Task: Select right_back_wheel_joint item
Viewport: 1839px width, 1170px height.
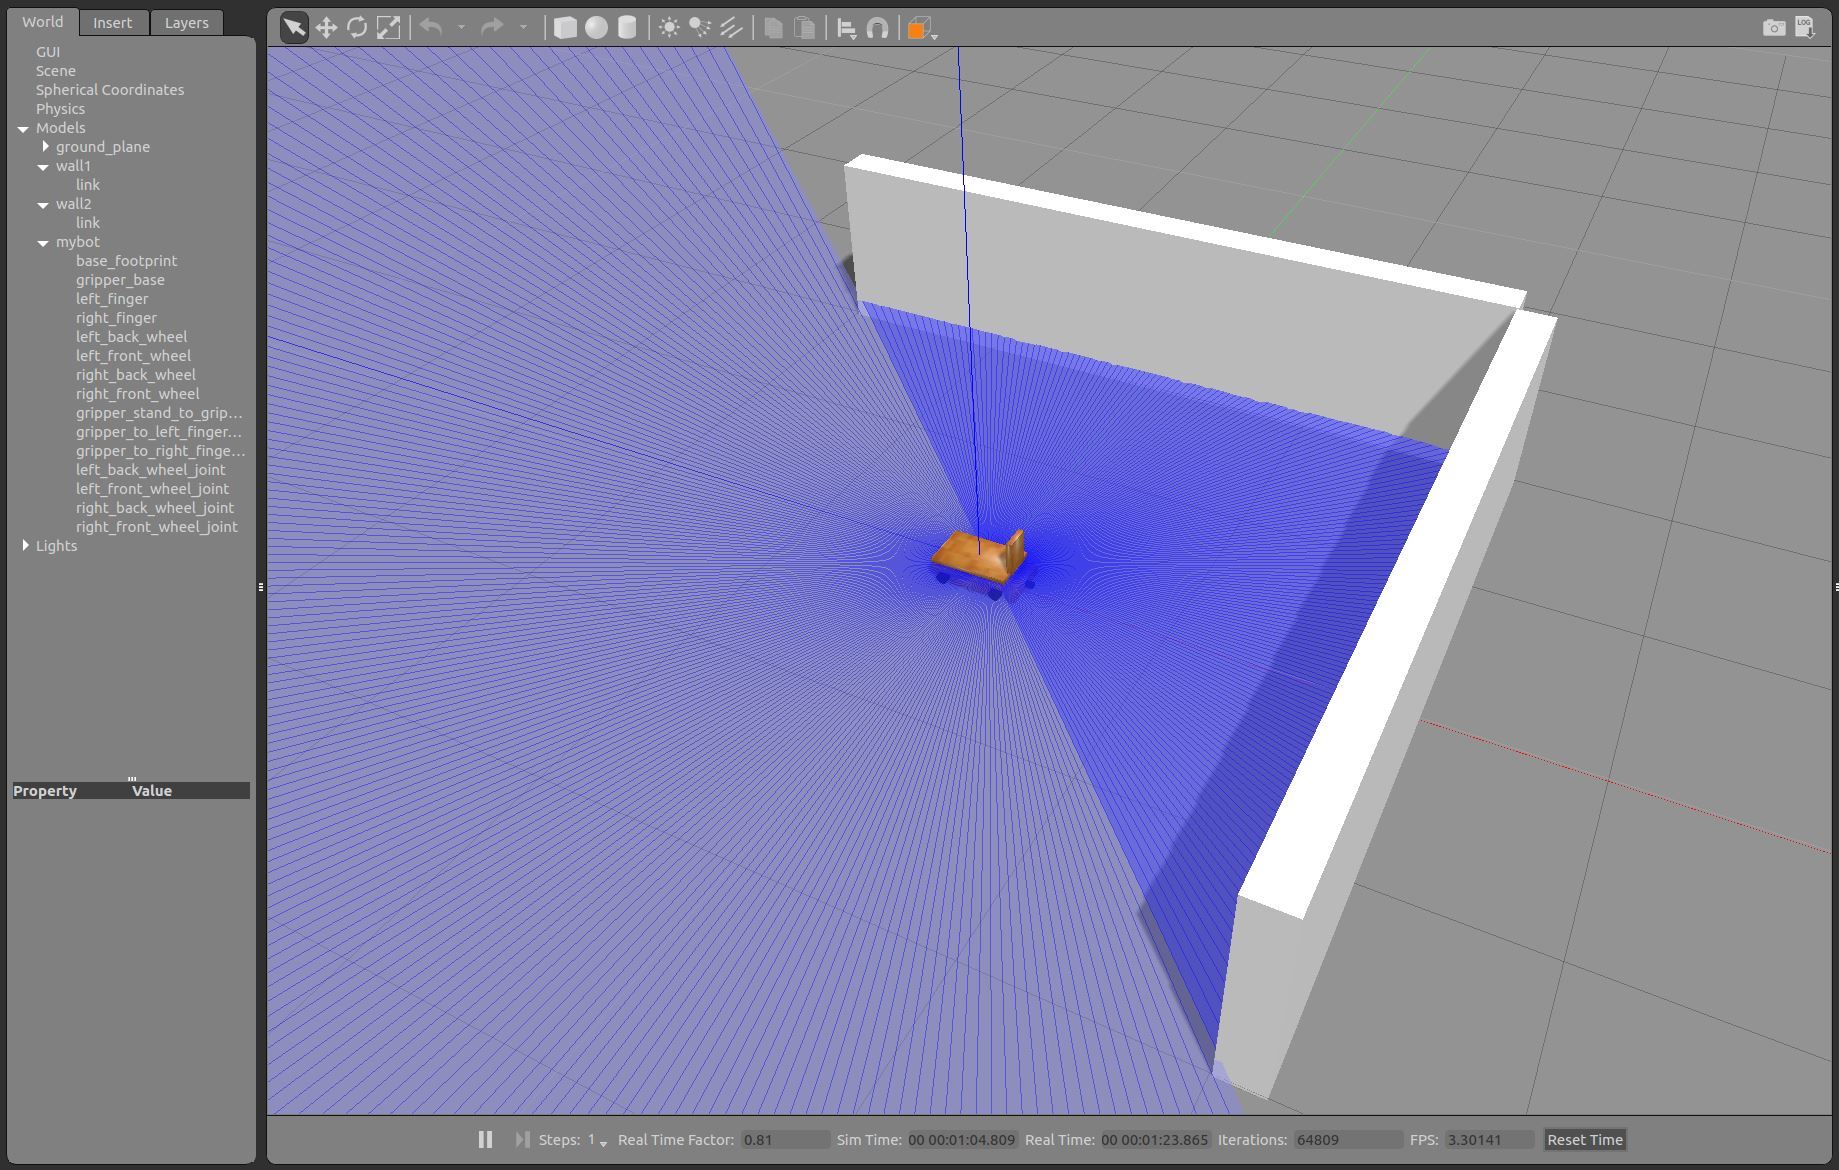Action: click(x=155, y=508)
